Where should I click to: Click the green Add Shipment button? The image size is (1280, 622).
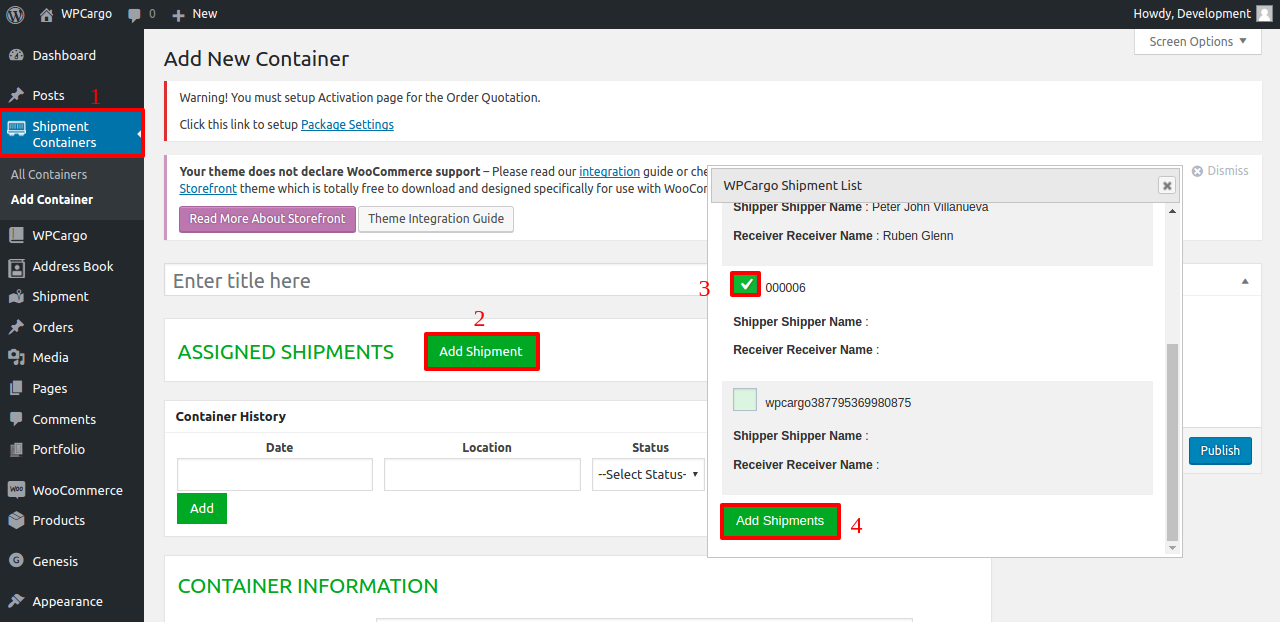481,351
